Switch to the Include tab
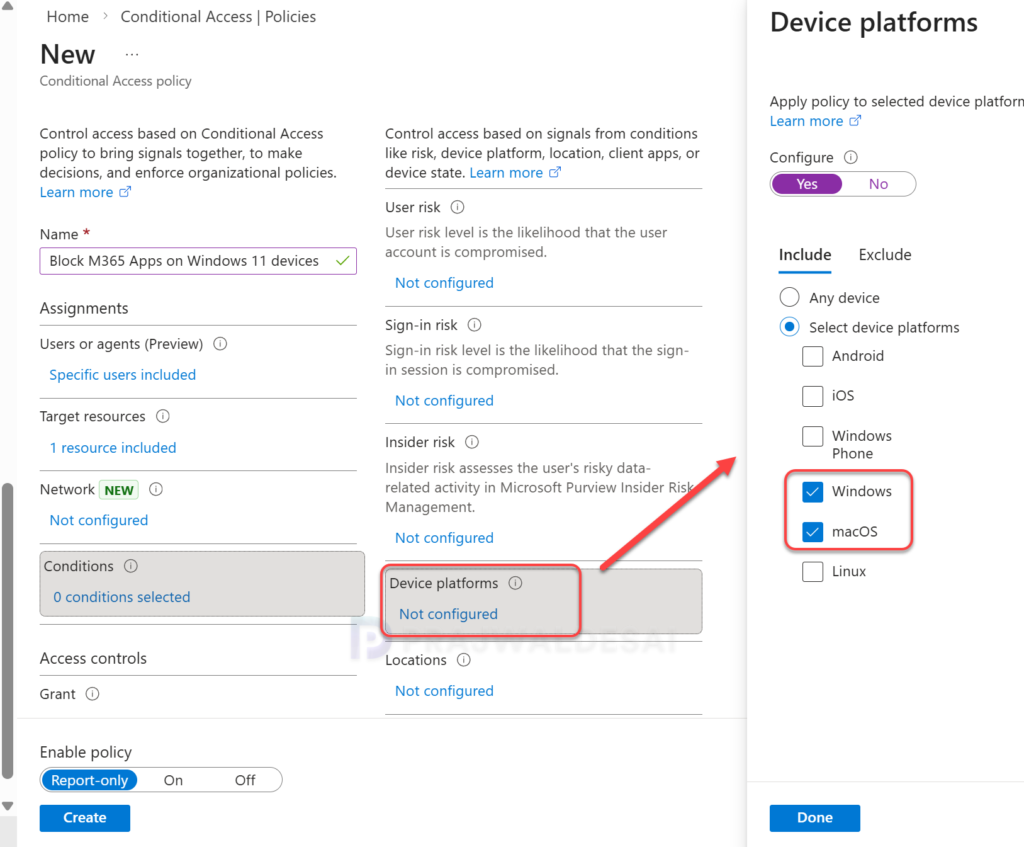This screenshot has width=1024, height=847. [x=805, y=255]
